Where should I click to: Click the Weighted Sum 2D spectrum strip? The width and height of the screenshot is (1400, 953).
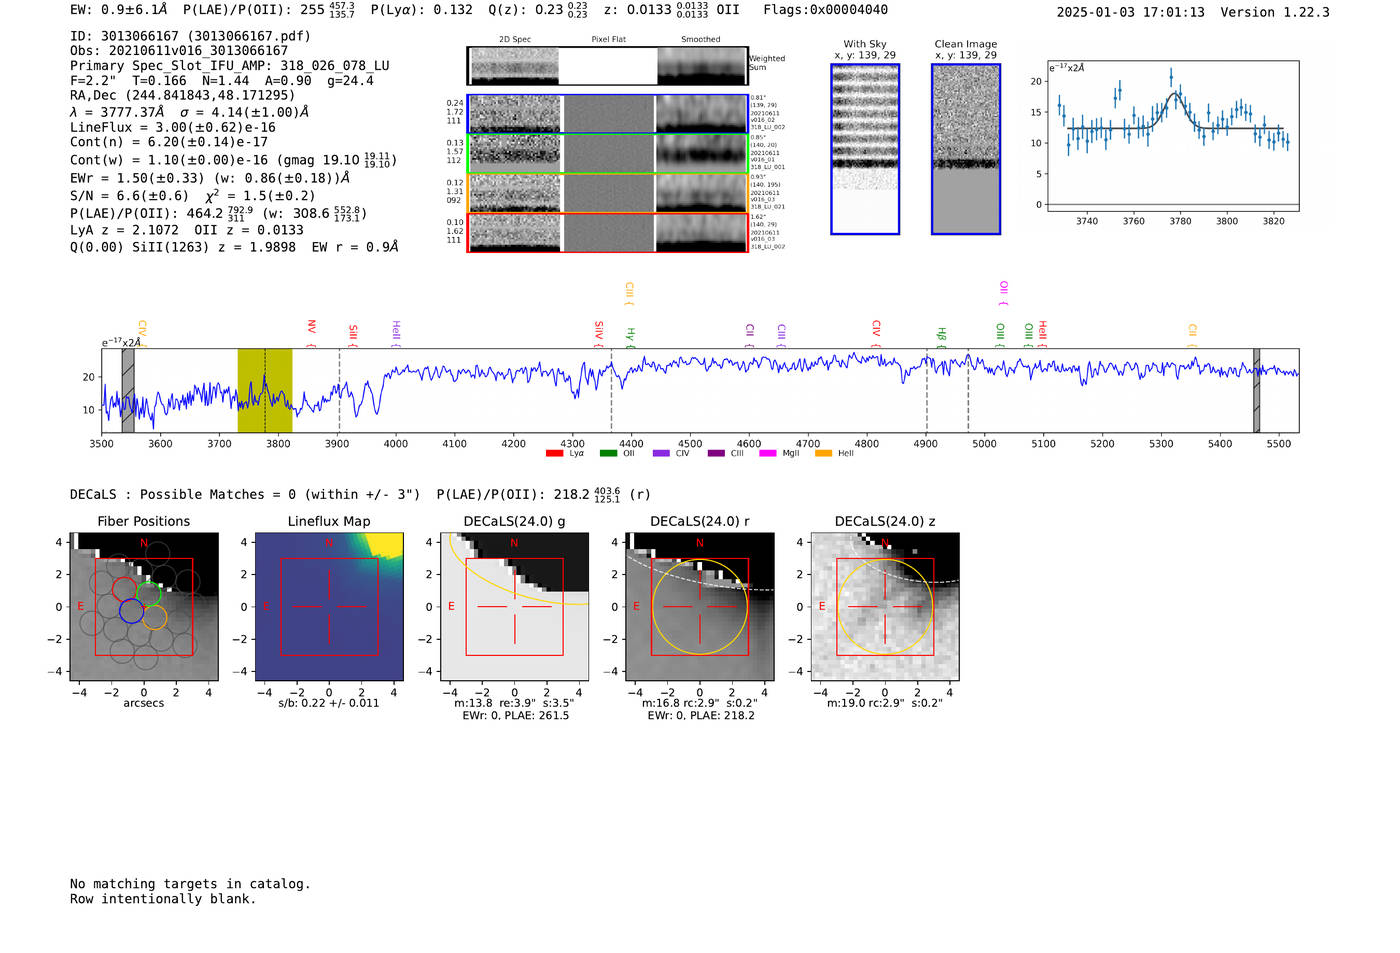click(x=608, y=66)
